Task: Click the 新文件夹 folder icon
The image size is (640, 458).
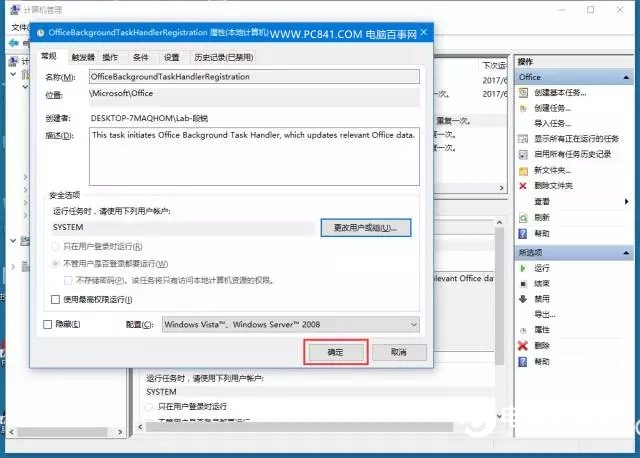Action: click(x=523, y=170)
